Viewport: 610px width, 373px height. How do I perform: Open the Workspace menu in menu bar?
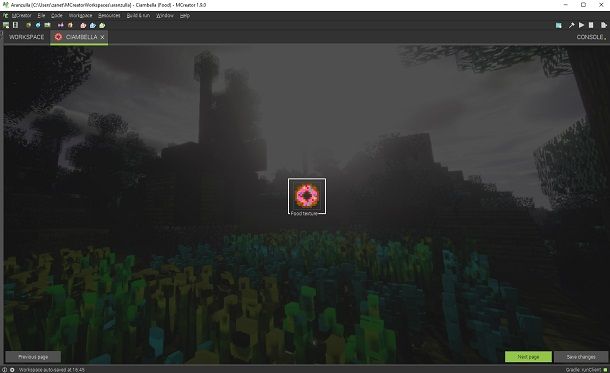[81, 16]
